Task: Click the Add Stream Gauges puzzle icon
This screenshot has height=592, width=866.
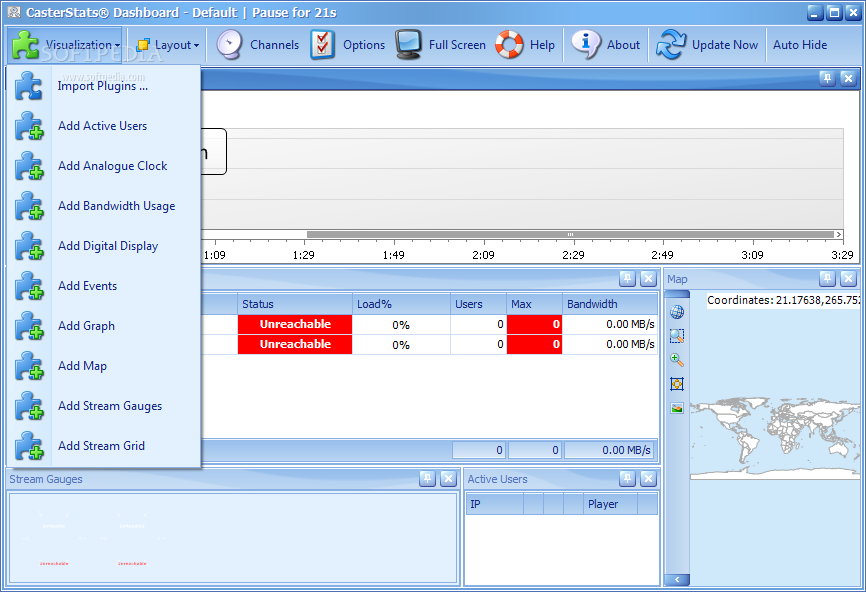Action: point(29,406)
